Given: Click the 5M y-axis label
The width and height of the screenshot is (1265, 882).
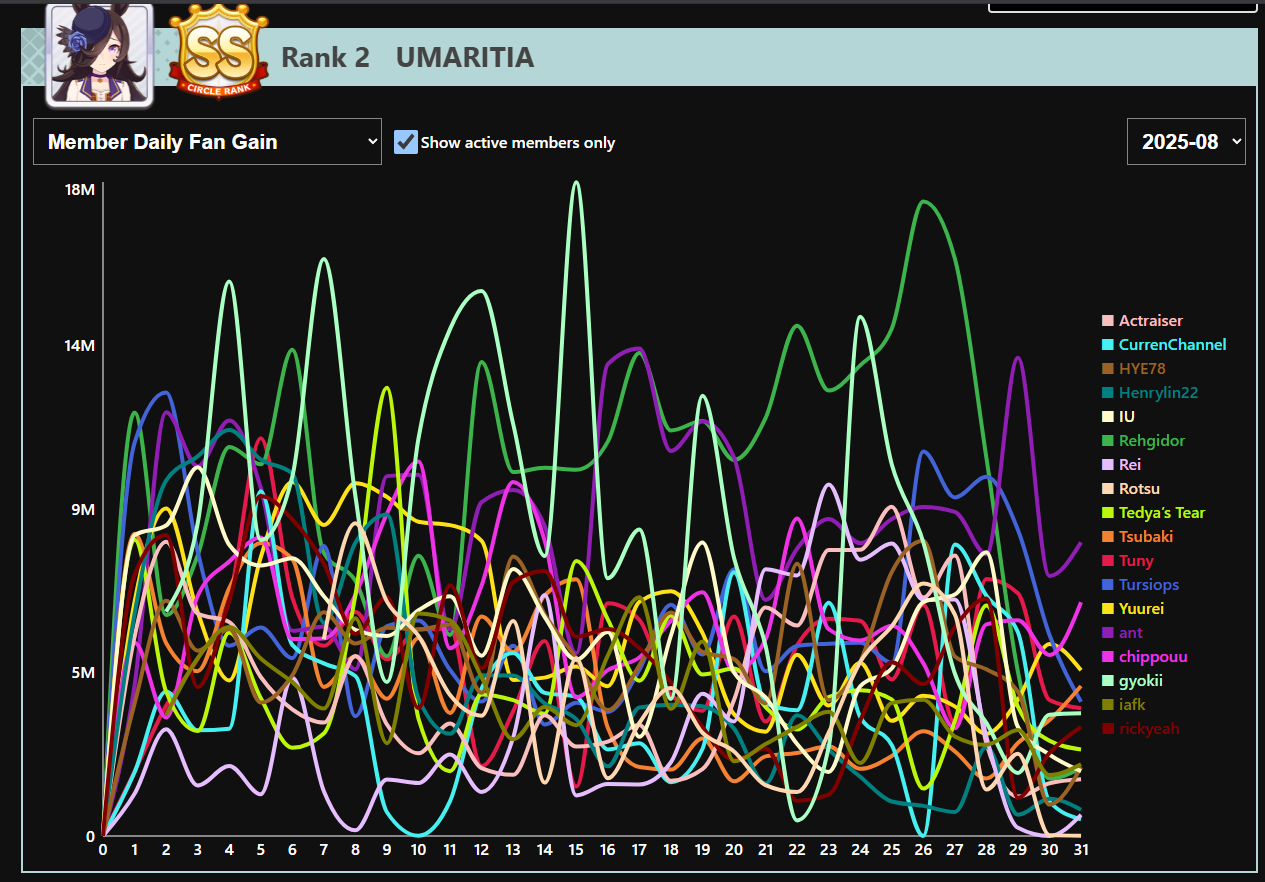Looking at the screenshot, I should pos(84,673).
